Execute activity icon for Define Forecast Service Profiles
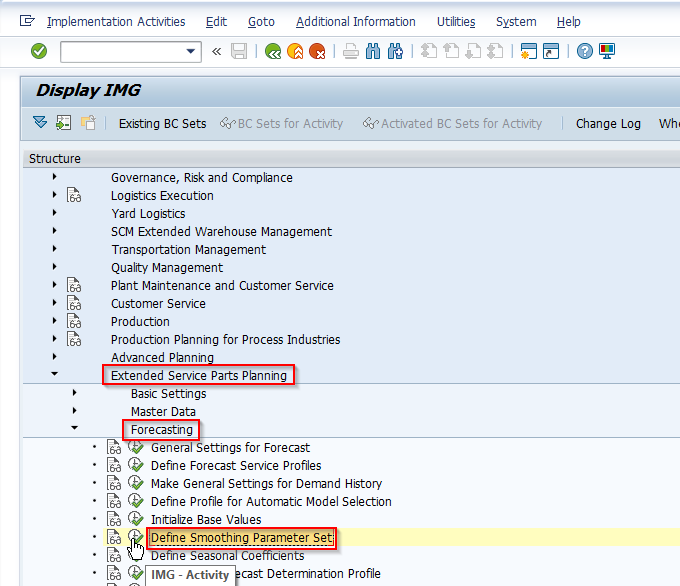This screenshot has height=586, width=680. 135,465
